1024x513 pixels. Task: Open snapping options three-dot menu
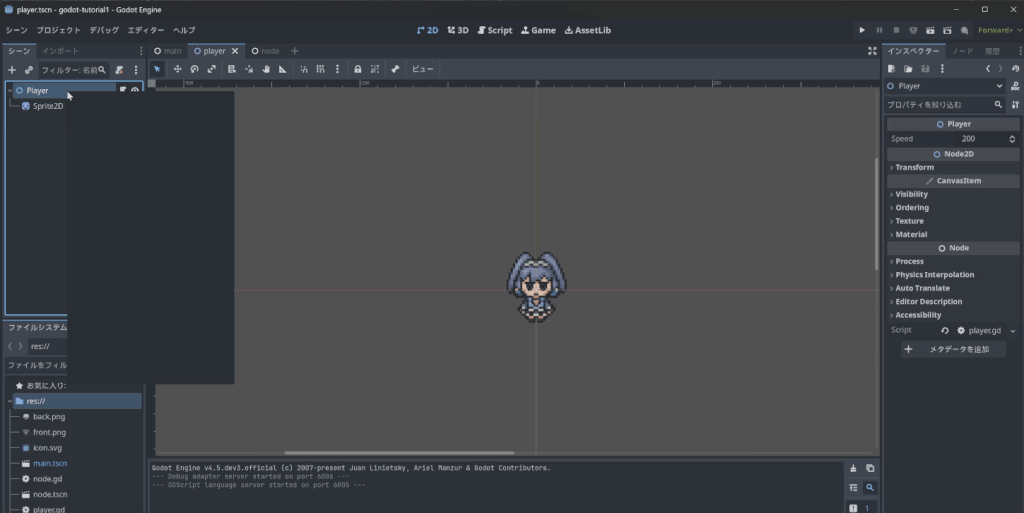pyautogui.click(x=337, y=69)
